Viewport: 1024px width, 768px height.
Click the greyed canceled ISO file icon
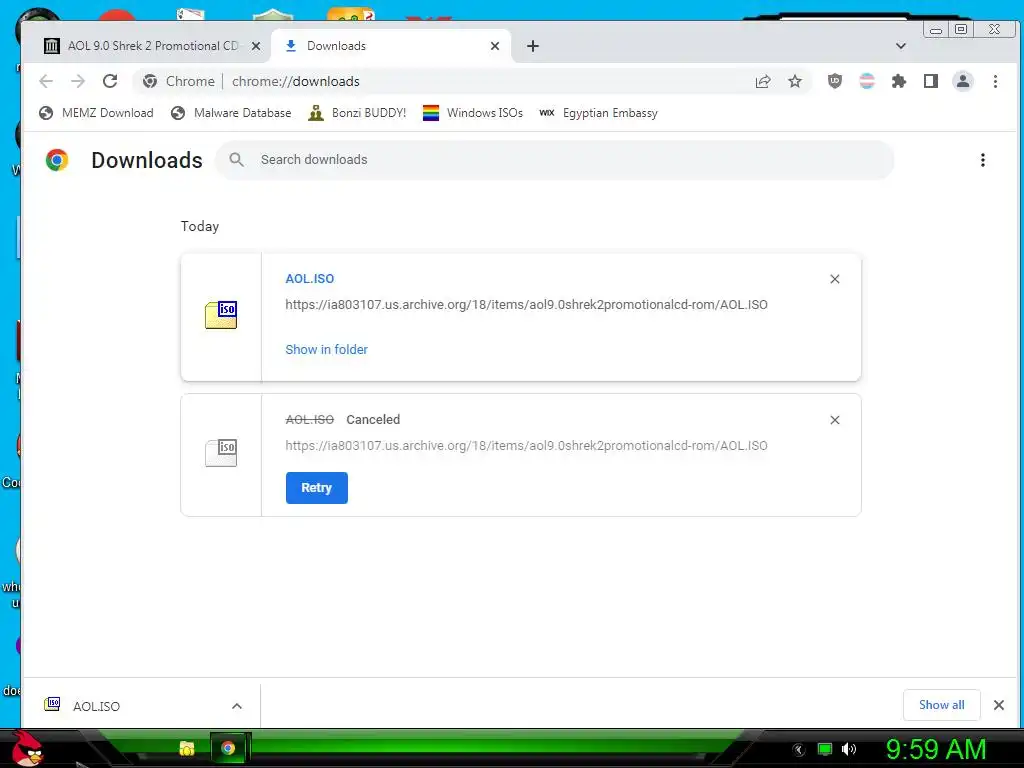pyautogui.click(x=221, y=453)
